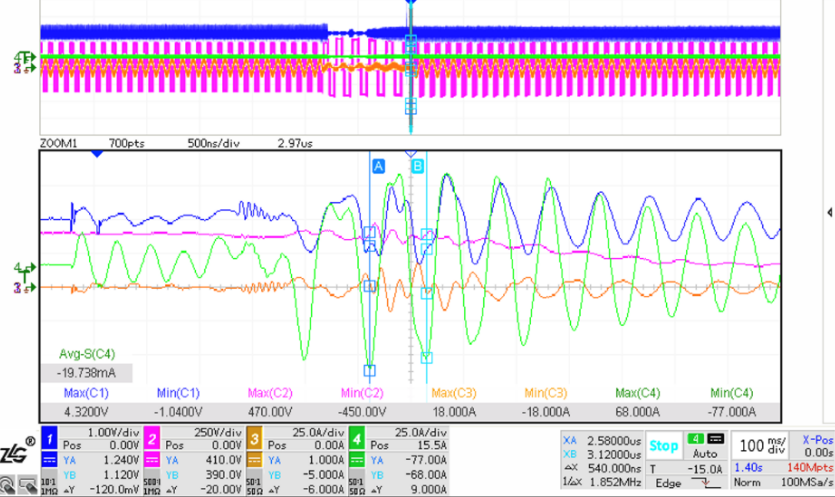The width and height of the screenshot is (835, 497).
Task: Expand the side panel arrow at right edge
Action: coord(830,212)
